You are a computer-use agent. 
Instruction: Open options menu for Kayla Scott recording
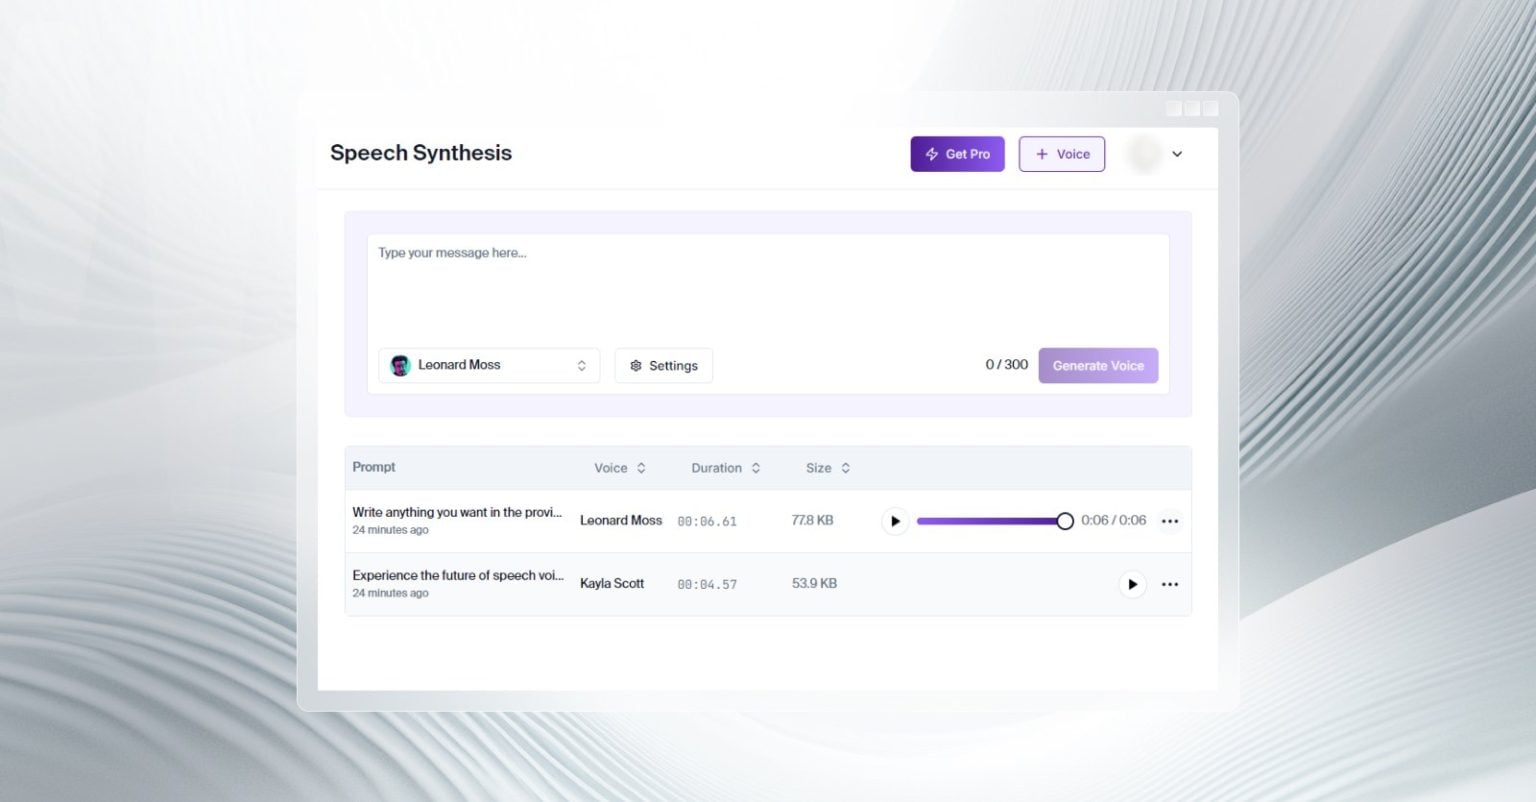pyautogui.click(x=1170, y=584)
